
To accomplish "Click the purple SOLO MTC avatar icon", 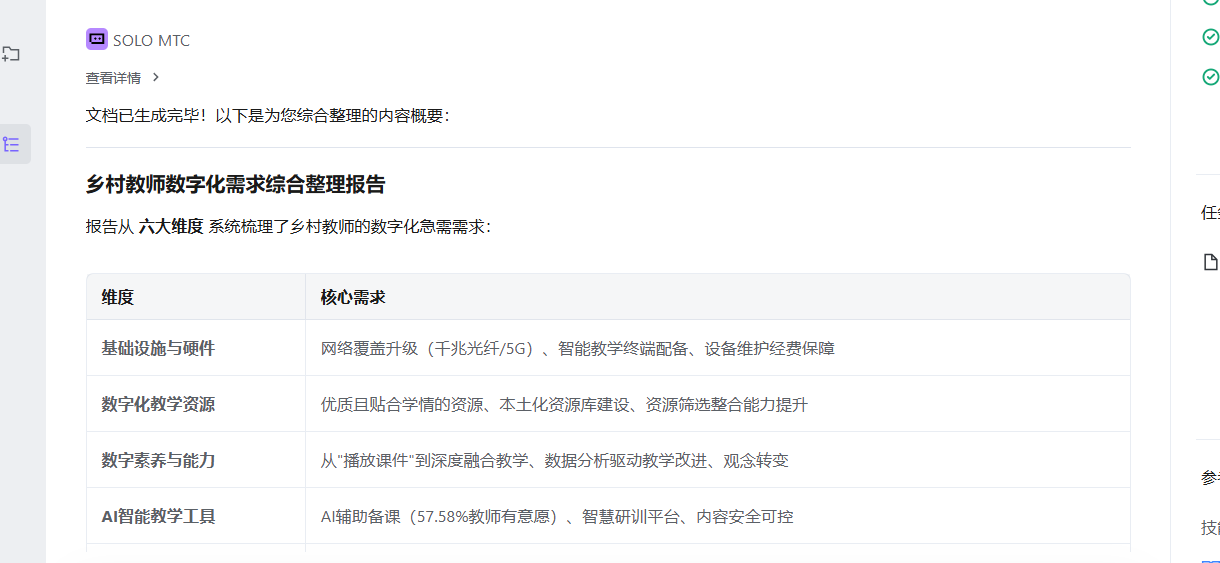I will (x=96, y=40).
